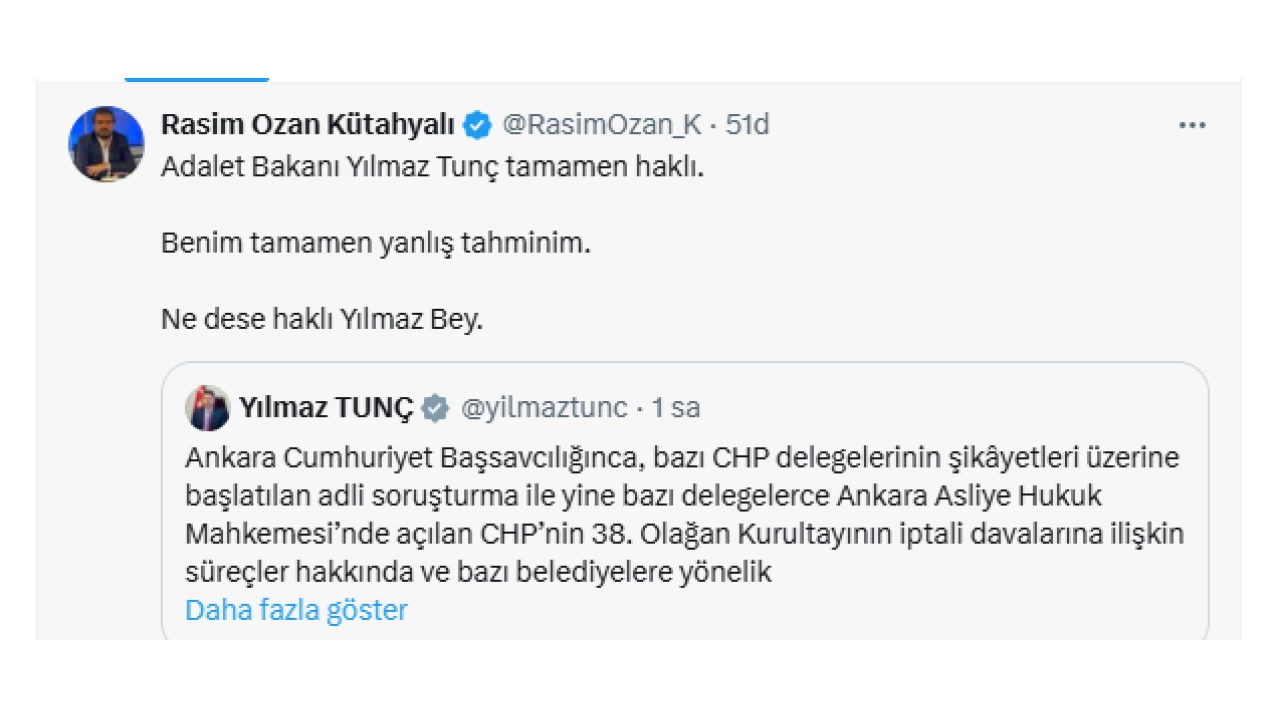This screenshot has width=1280, height=720.
Task: Open the tweet's 51d timestamp
Action: tap(747, 125)
